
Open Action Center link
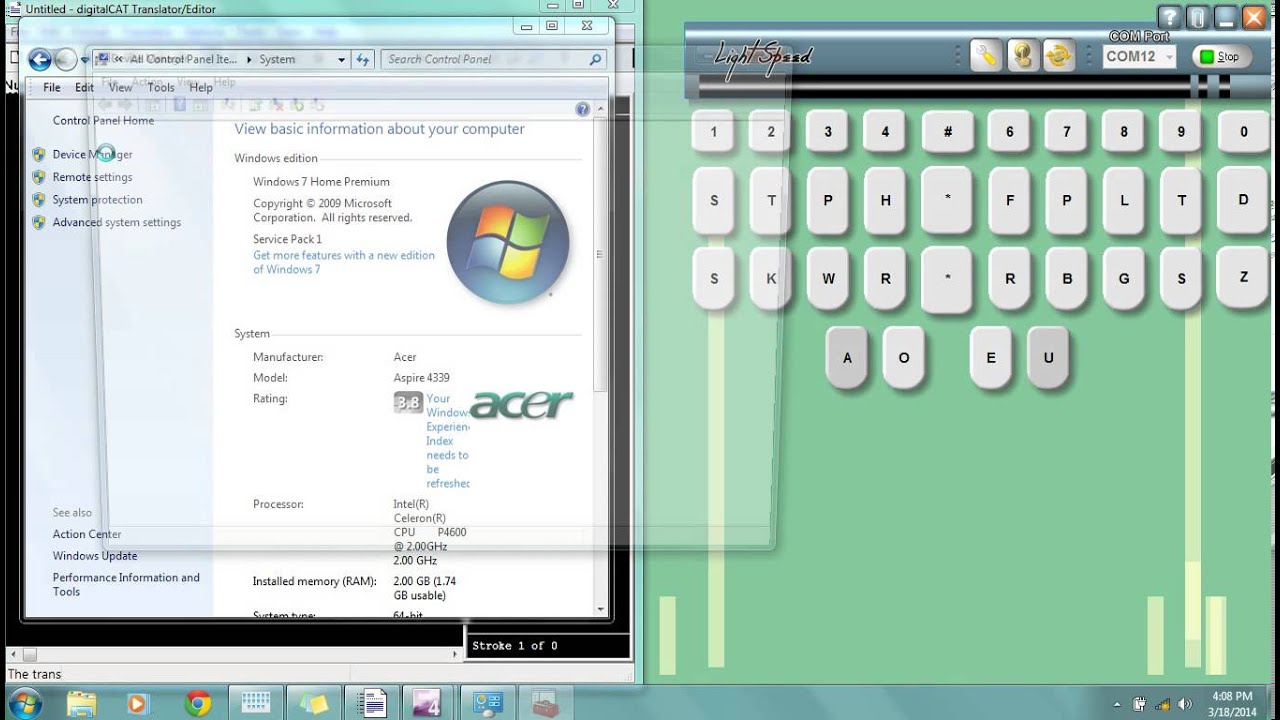pyautogui.click(x=87, y=534)
